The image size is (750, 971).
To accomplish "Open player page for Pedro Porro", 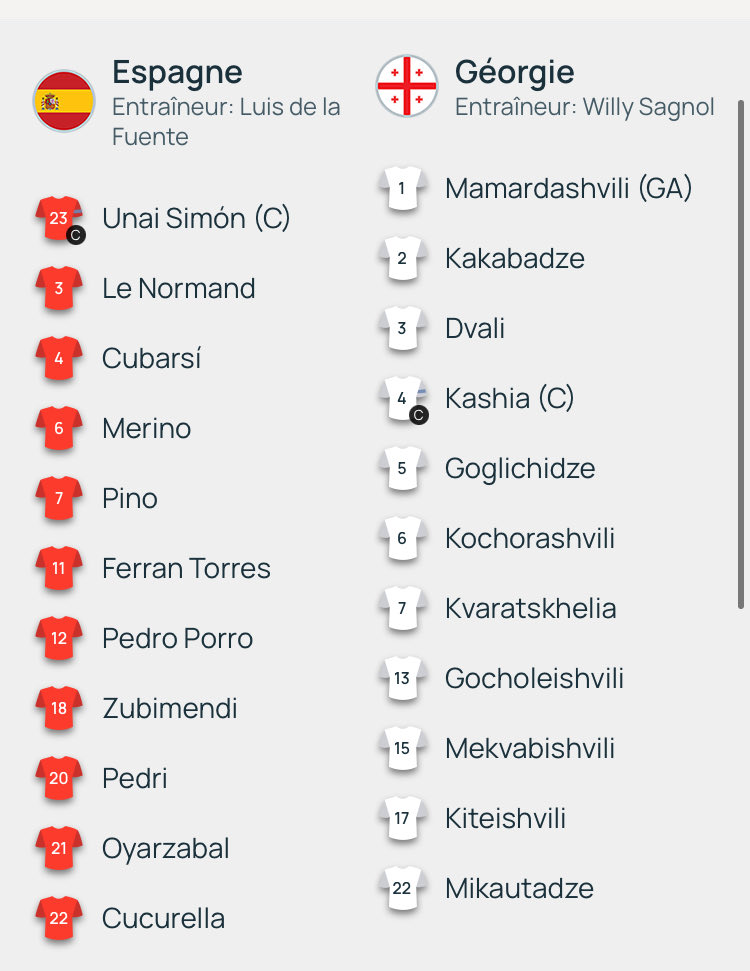I will click(178, 637).
